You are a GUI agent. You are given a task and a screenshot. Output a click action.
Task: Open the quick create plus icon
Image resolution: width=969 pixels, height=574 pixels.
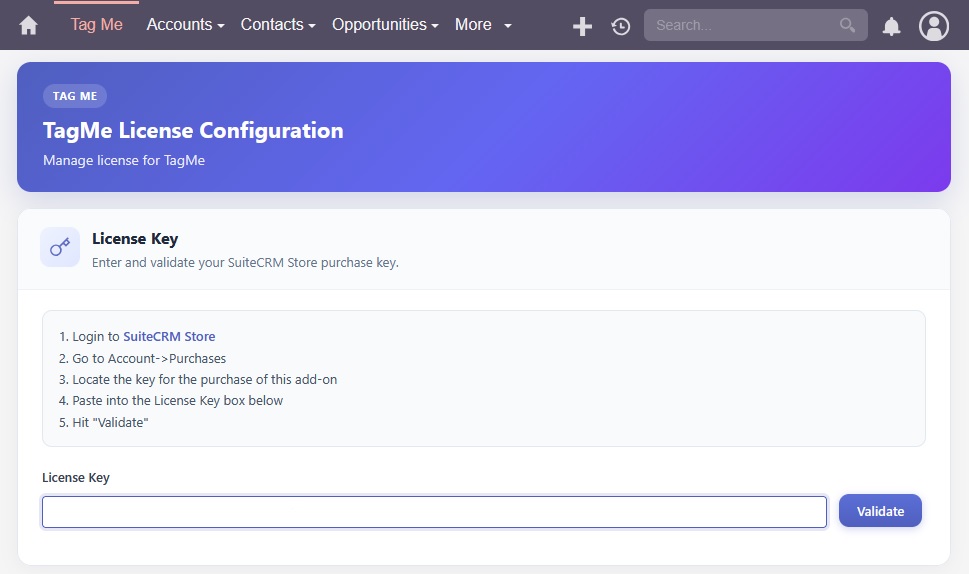click(582, 26)
